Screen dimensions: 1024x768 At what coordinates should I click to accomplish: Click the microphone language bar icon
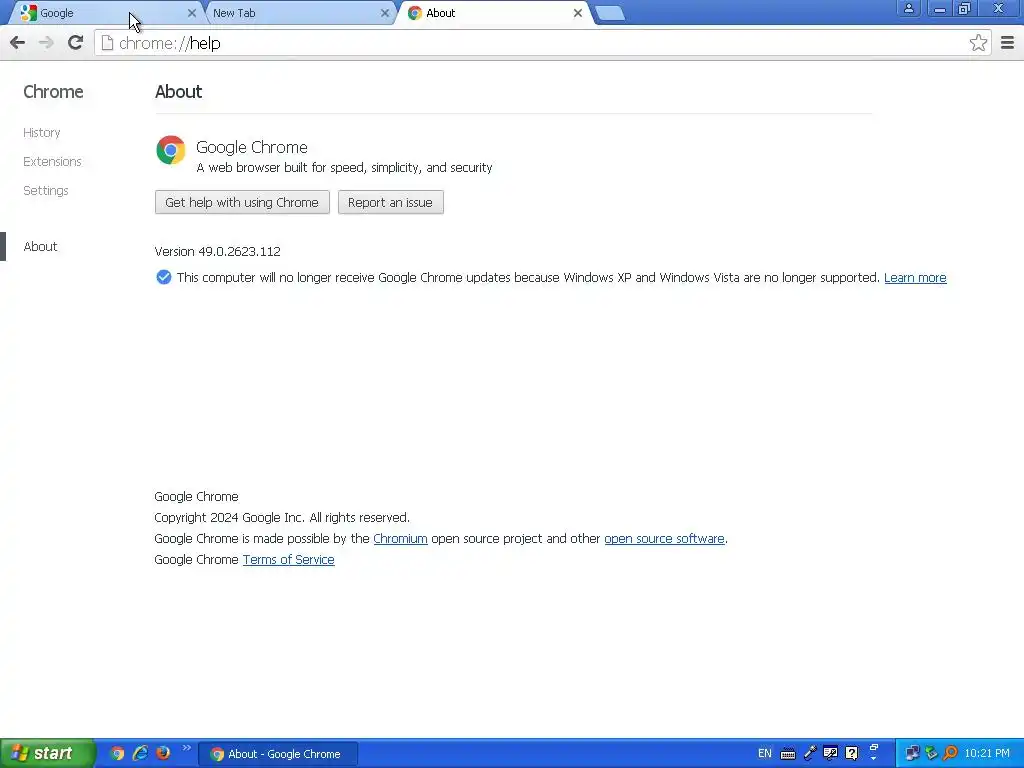(x=810, y=753)
